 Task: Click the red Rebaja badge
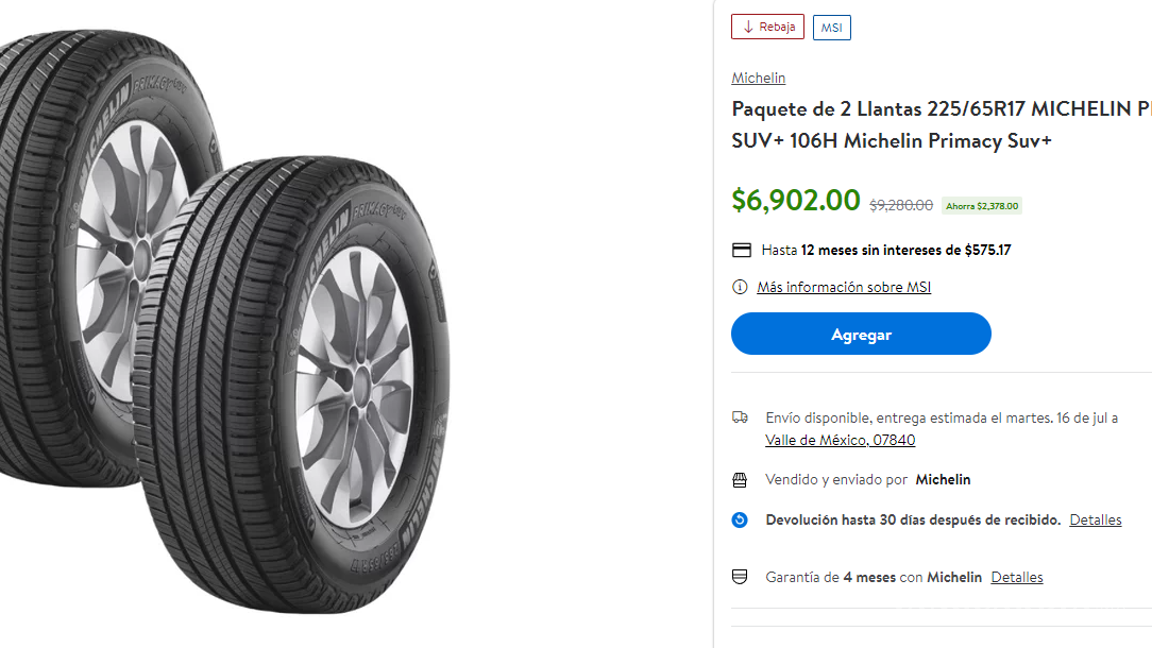[767, 27]
